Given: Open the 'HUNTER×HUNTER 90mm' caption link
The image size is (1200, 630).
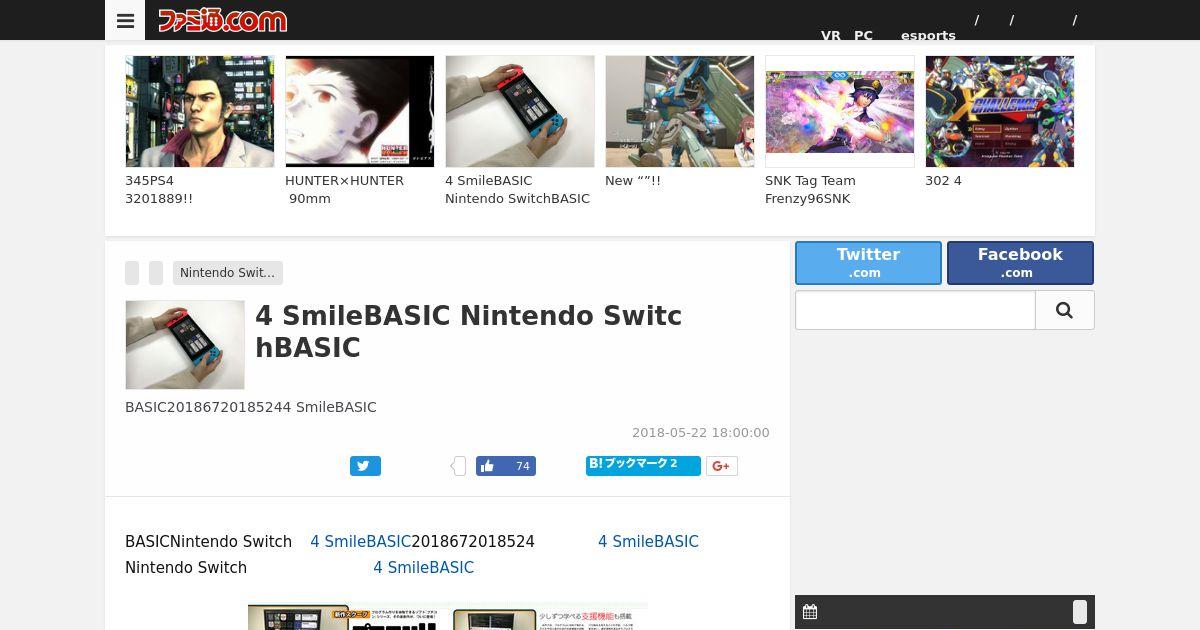Looking at the screenshot, I should coord(345,190).
